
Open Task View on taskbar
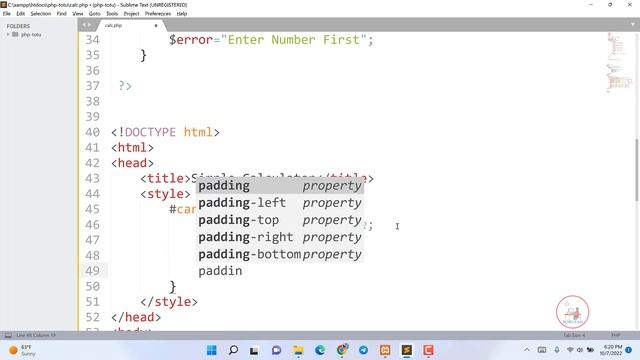coord(254,350)
